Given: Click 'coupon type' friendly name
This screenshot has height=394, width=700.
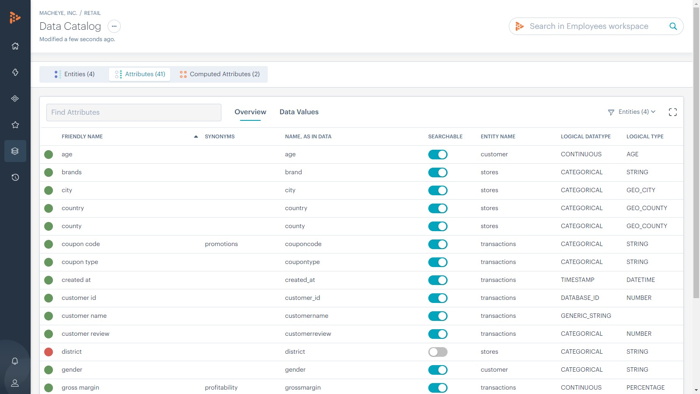Looking at the screenshot, I should 79,262.
